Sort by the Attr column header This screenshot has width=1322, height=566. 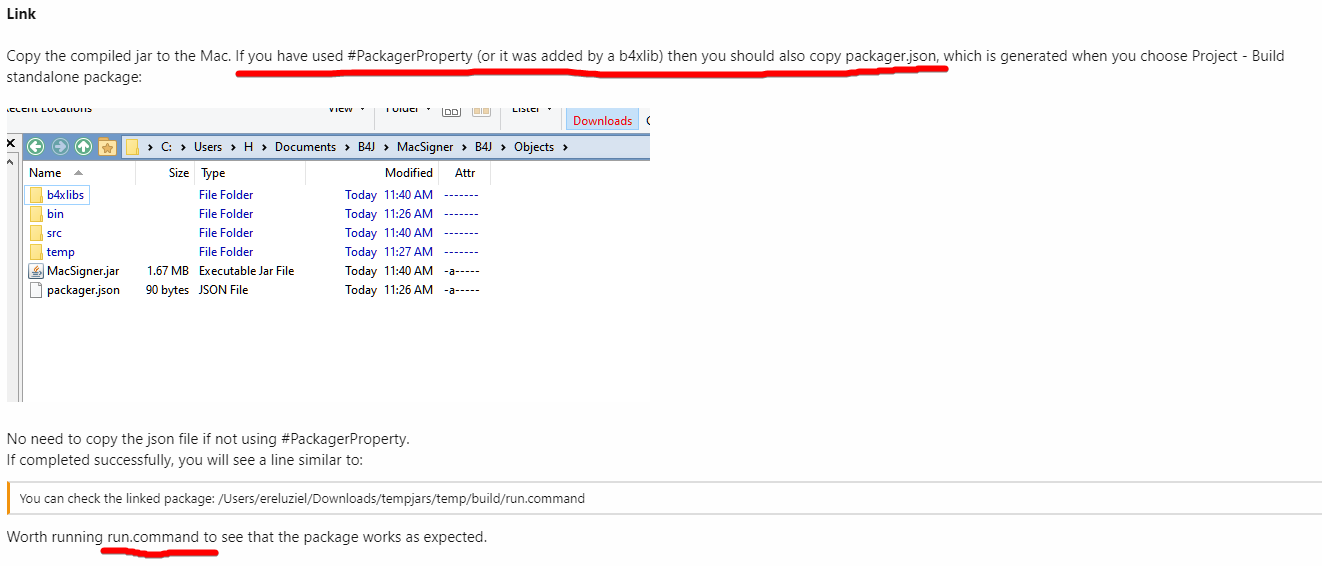[465, 173]
